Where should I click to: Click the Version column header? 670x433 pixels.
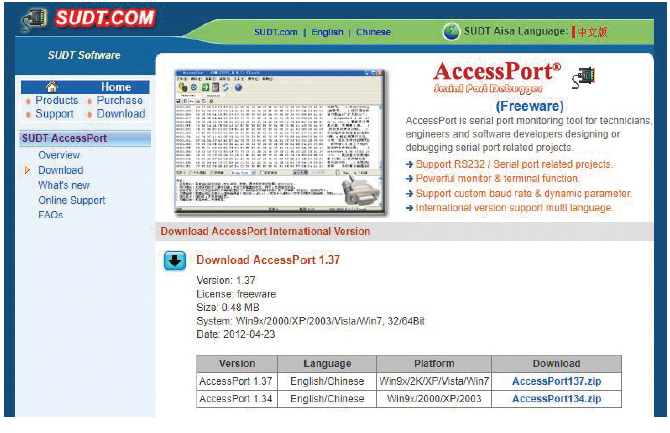click(237, 364)
